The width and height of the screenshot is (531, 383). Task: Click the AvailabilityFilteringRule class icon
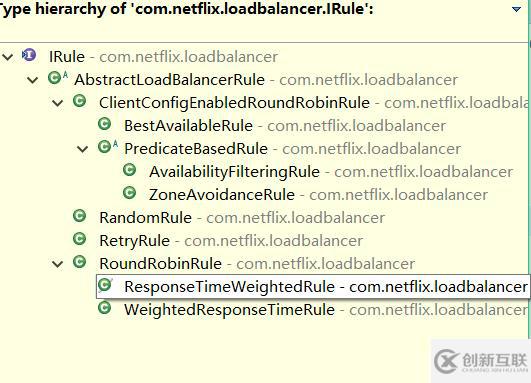pos(129,170)
